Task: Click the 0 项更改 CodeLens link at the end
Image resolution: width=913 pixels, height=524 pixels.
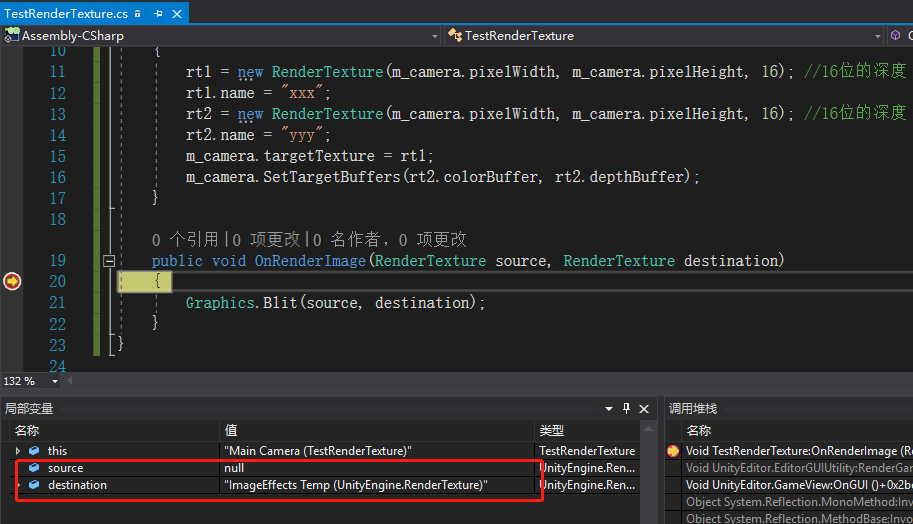Action: [x=433, y=239]
